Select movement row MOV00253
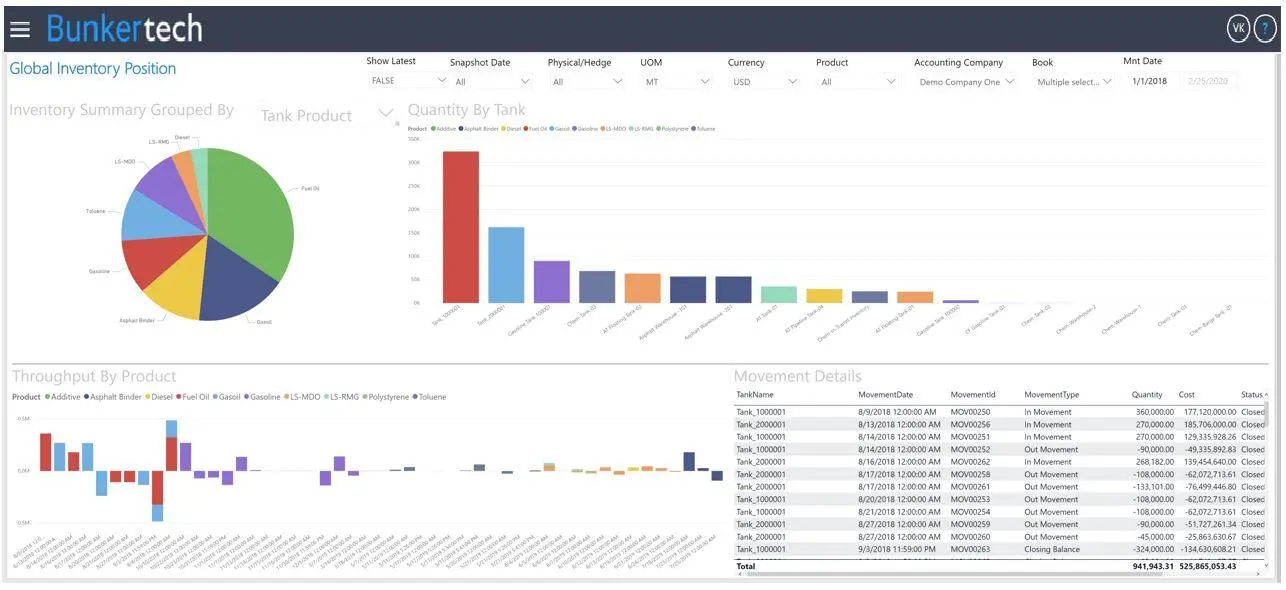 point(1000,499)
